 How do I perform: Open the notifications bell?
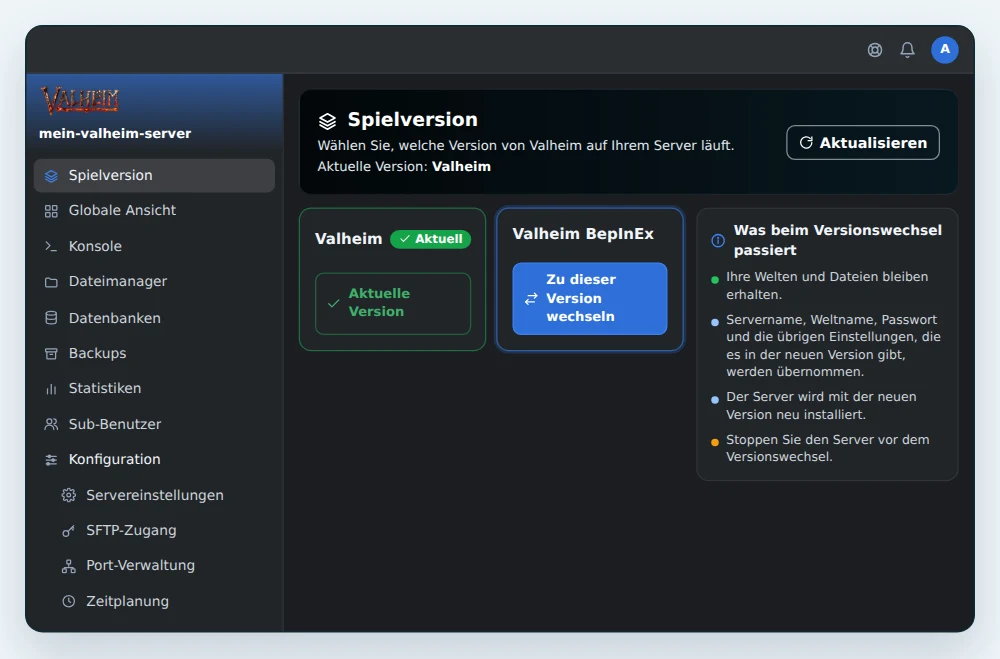coord(907,50)
